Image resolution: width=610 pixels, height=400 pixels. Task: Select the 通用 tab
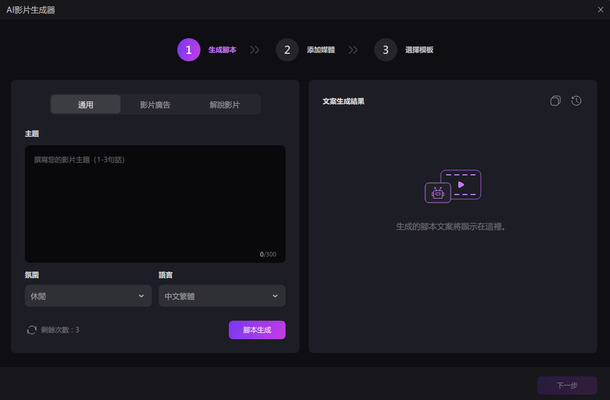point(86,104)
